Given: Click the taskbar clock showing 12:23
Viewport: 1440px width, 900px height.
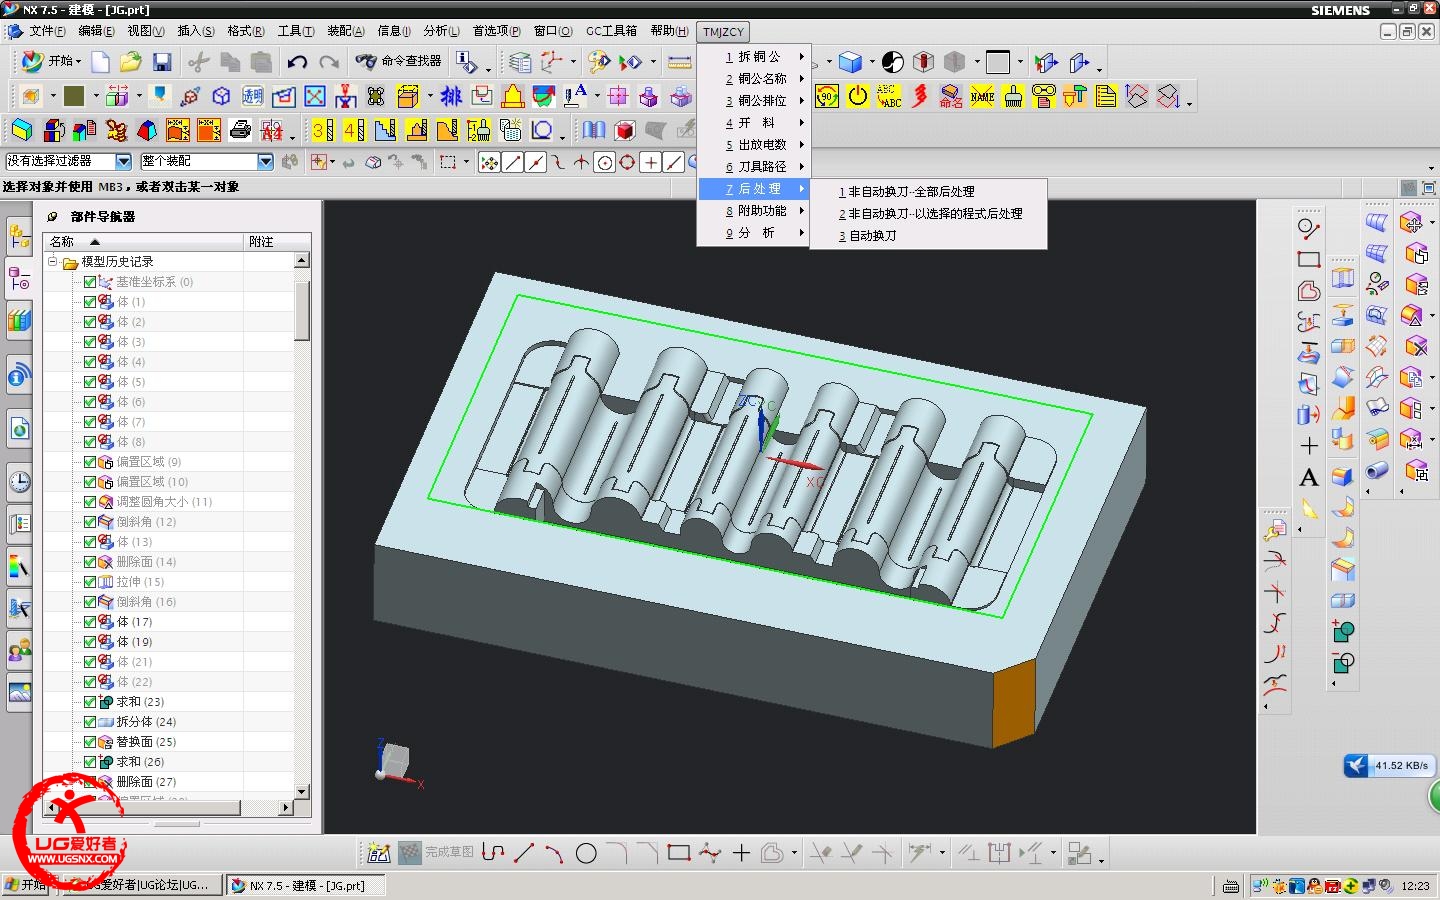Looking at the screenshot, I should [1415, 886].
